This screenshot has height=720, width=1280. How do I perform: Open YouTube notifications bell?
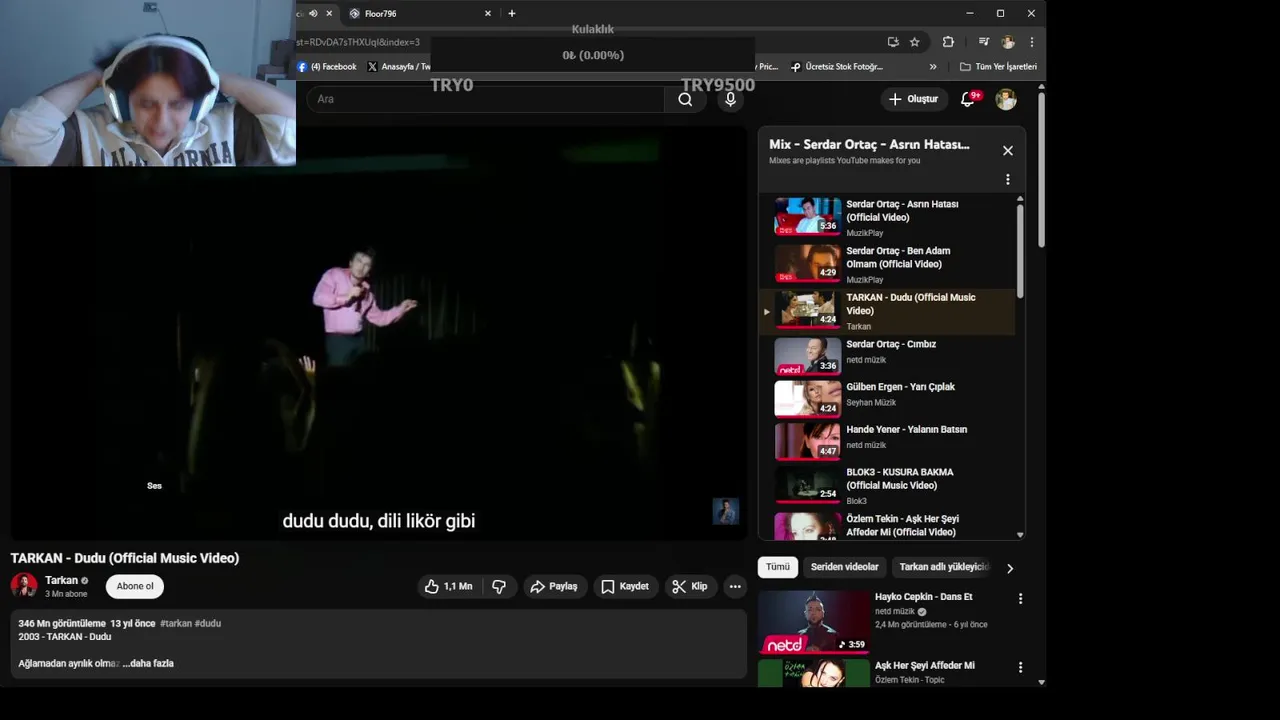tap(968, 99)
